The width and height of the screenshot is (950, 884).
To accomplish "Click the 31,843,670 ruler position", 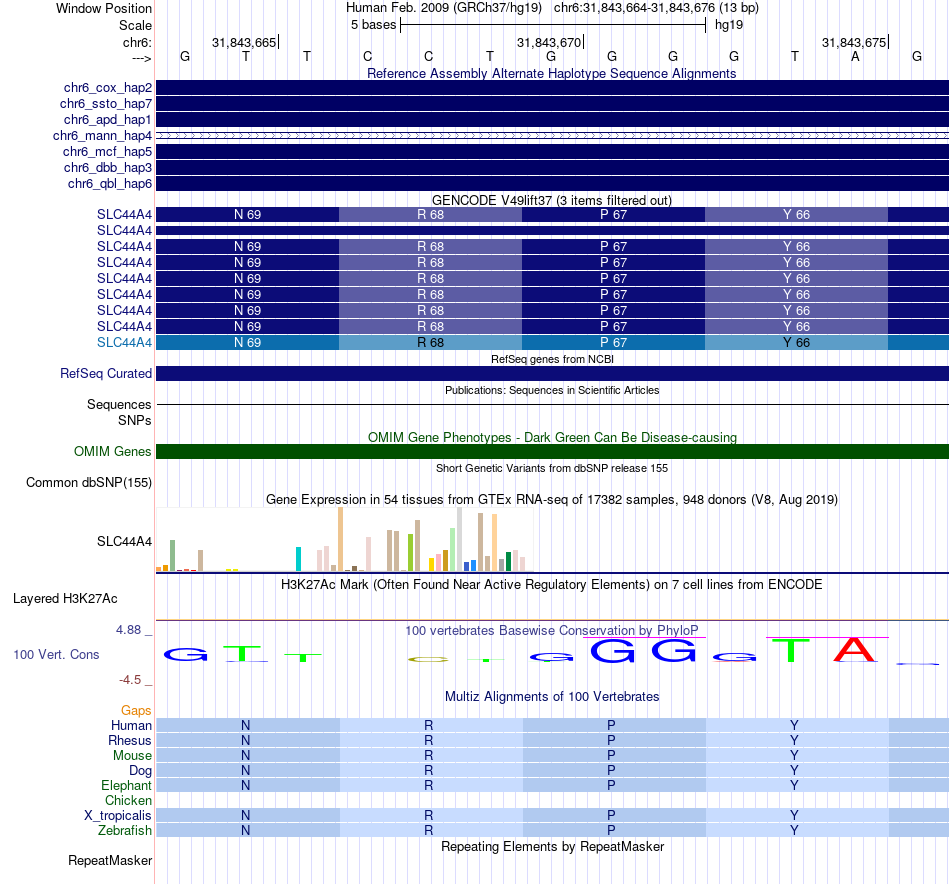I will pyautogui.click(x=548, y=42).
